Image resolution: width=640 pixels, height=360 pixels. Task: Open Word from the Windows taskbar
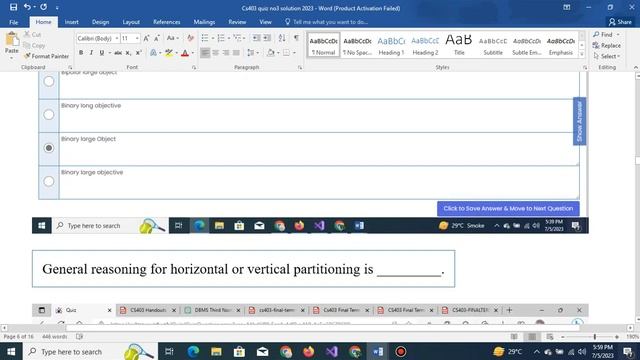[x=378, y=351]
